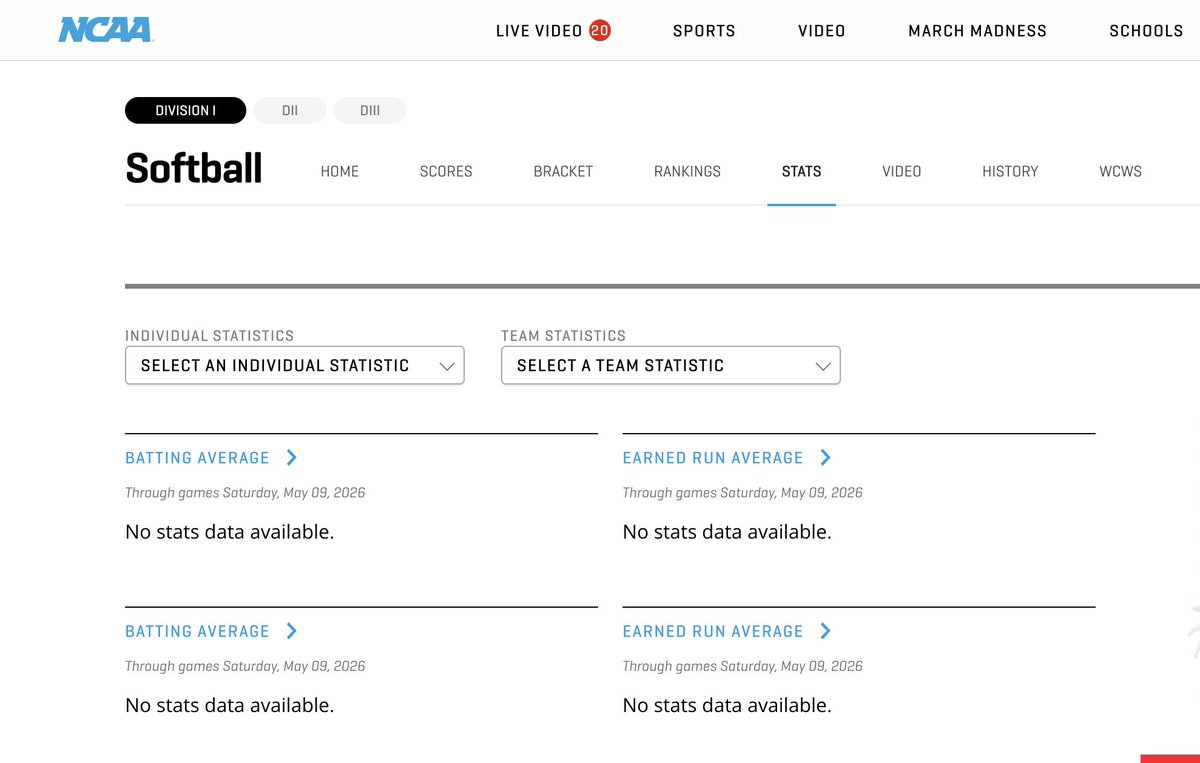Click 'No stats data available.' under lower Earned Run Average
This screenshot has height=763, width=1200.
pyautogui.click(x=727, y=705)
